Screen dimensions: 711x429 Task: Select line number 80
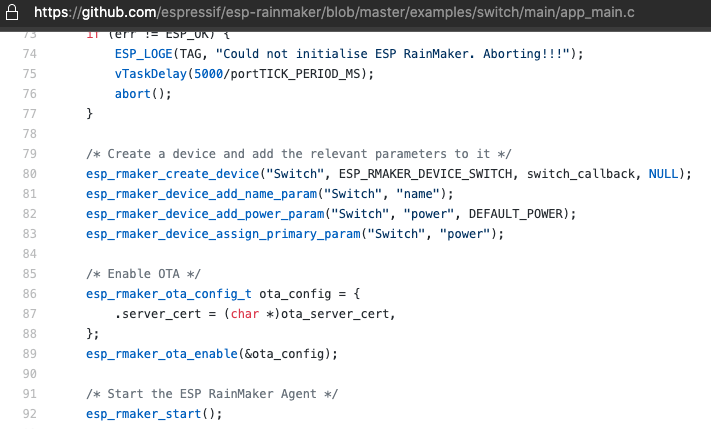[29, 174]
